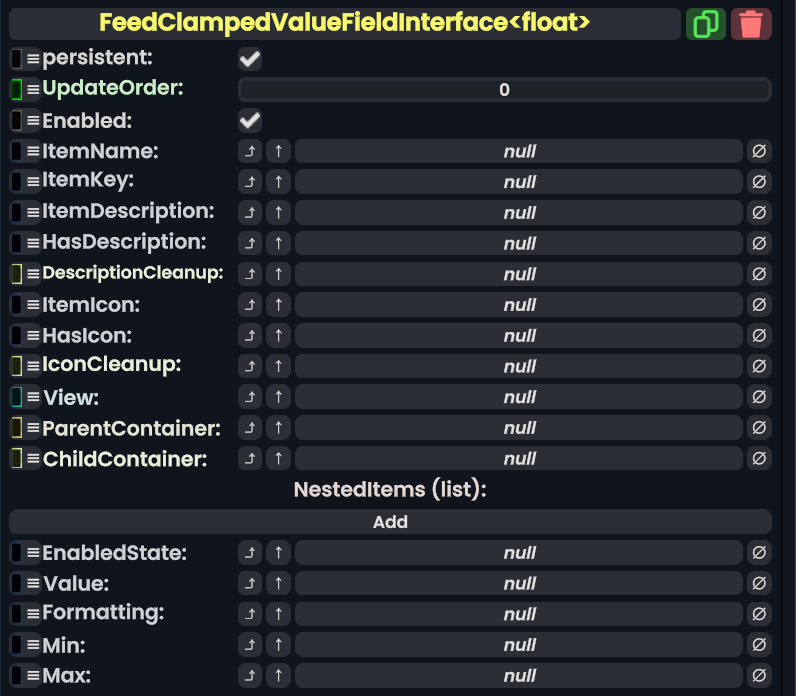Click the UpdateOrder green field handle
The width and height of the screenshot is (796, 696).
pos(17,90)
